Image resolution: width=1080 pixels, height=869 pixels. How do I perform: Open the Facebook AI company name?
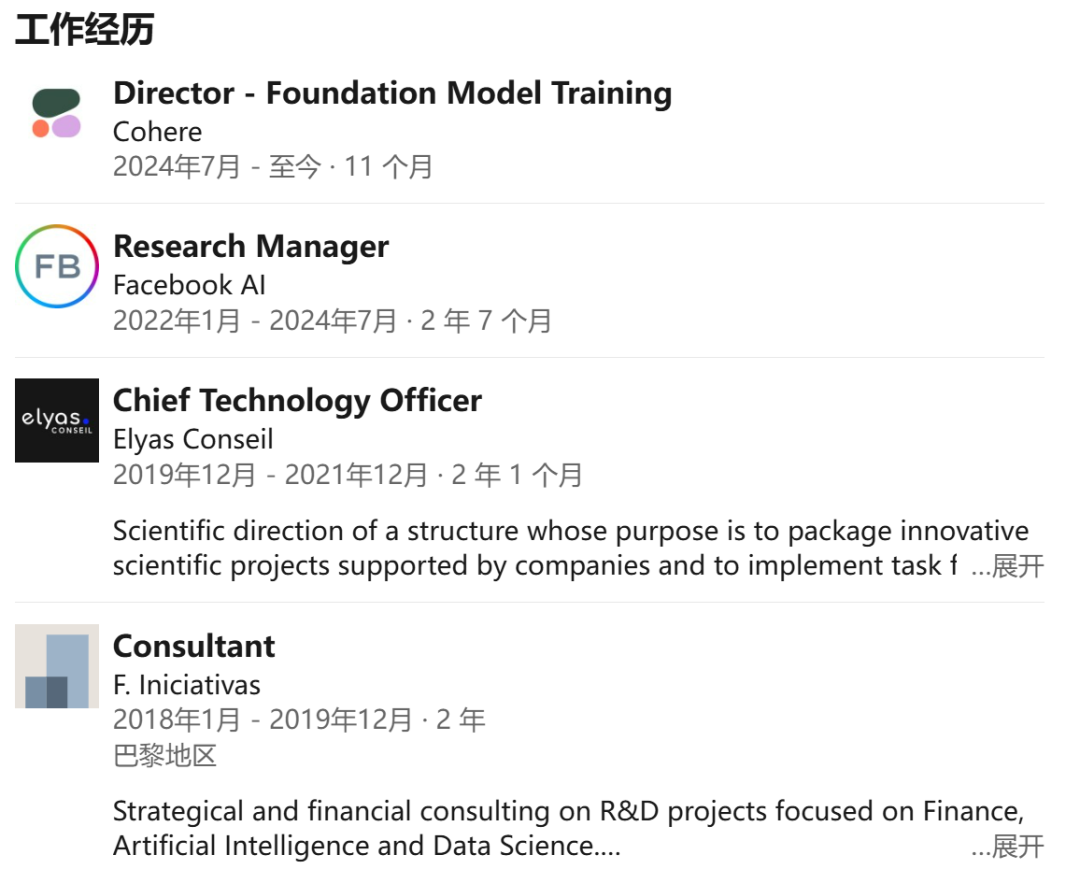(x=189, y=285)
